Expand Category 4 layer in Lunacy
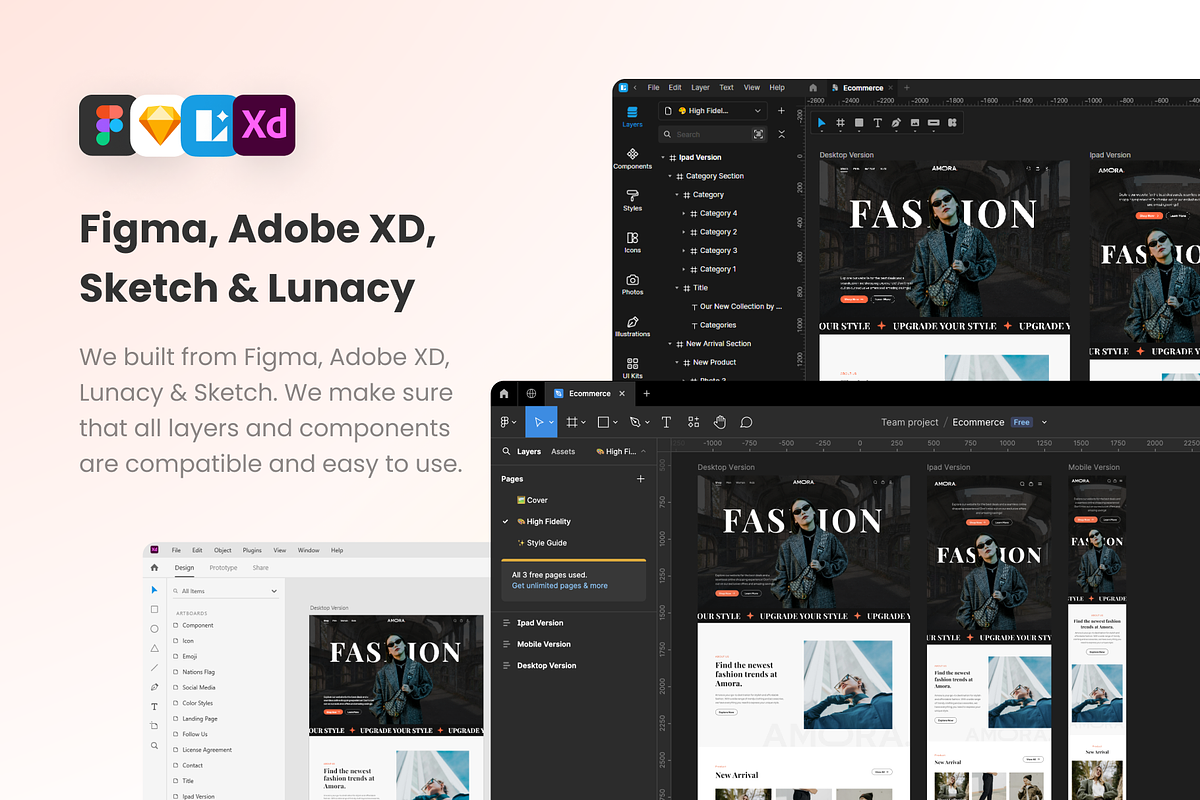Image resolution: width=1200 pixels, height=800 pixels. click(x=684, y=213)
